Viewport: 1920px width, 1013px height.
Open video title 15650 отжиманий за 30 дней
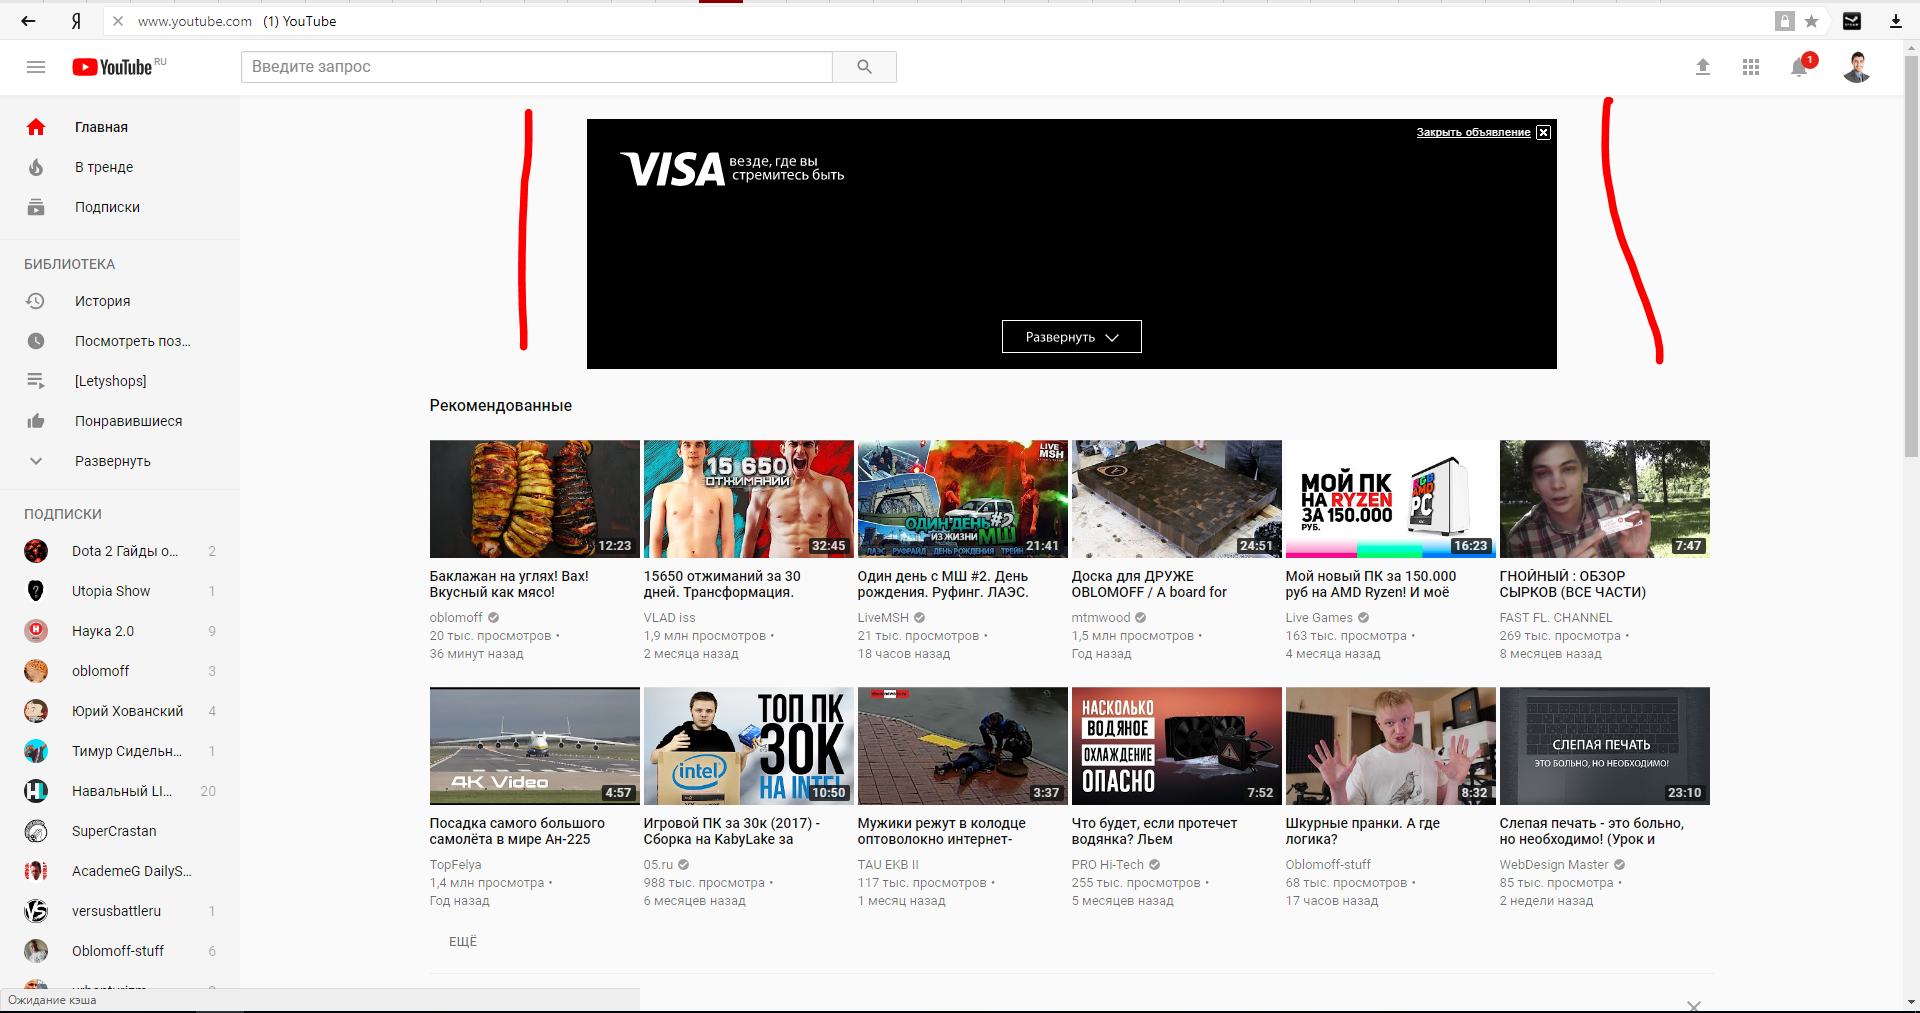point(722,584)
